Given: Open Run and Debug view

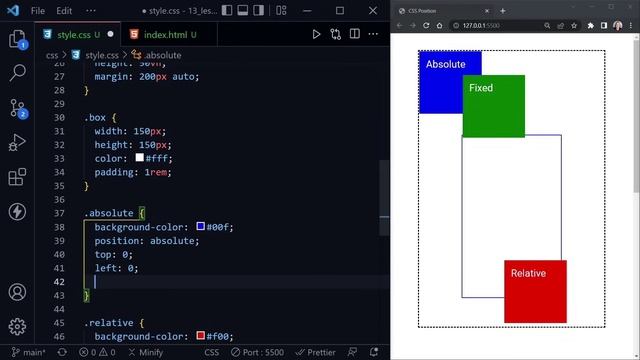Looking at the screenshot, I should pos(17,142).
